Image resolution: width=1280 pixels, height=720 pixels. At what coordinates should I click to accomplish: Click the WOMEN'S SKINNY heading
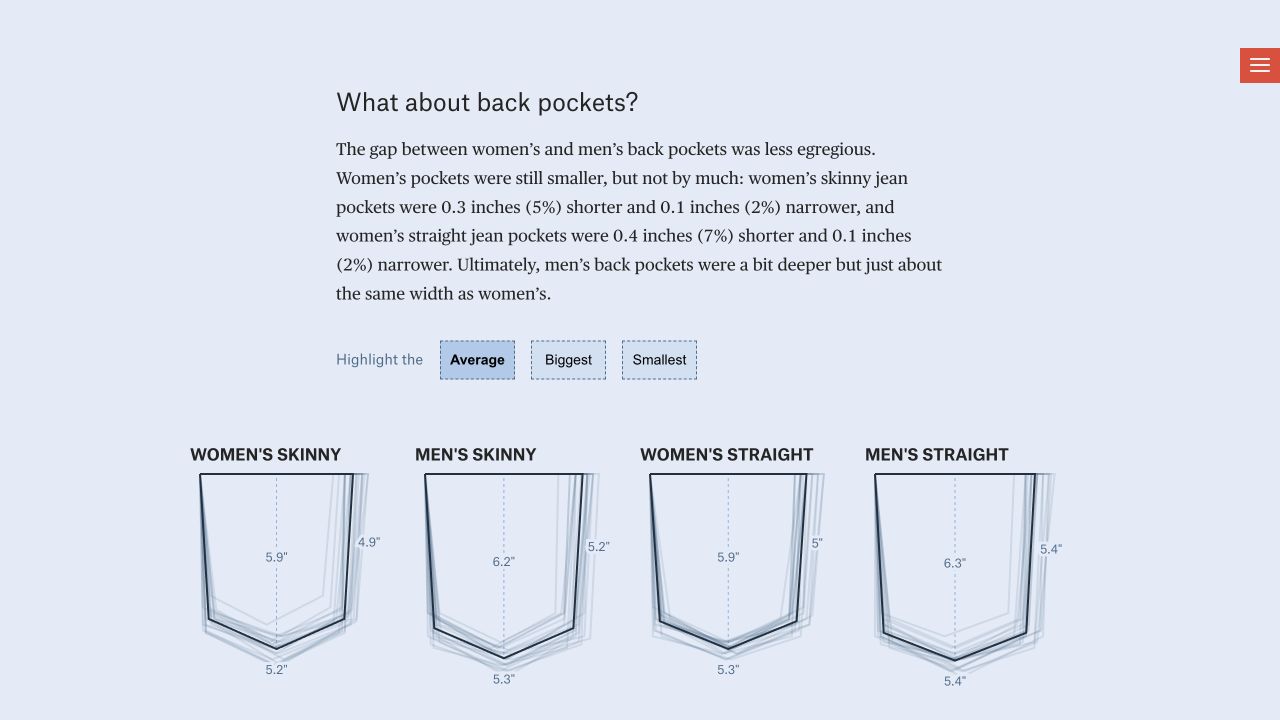(x=266, y=455)
